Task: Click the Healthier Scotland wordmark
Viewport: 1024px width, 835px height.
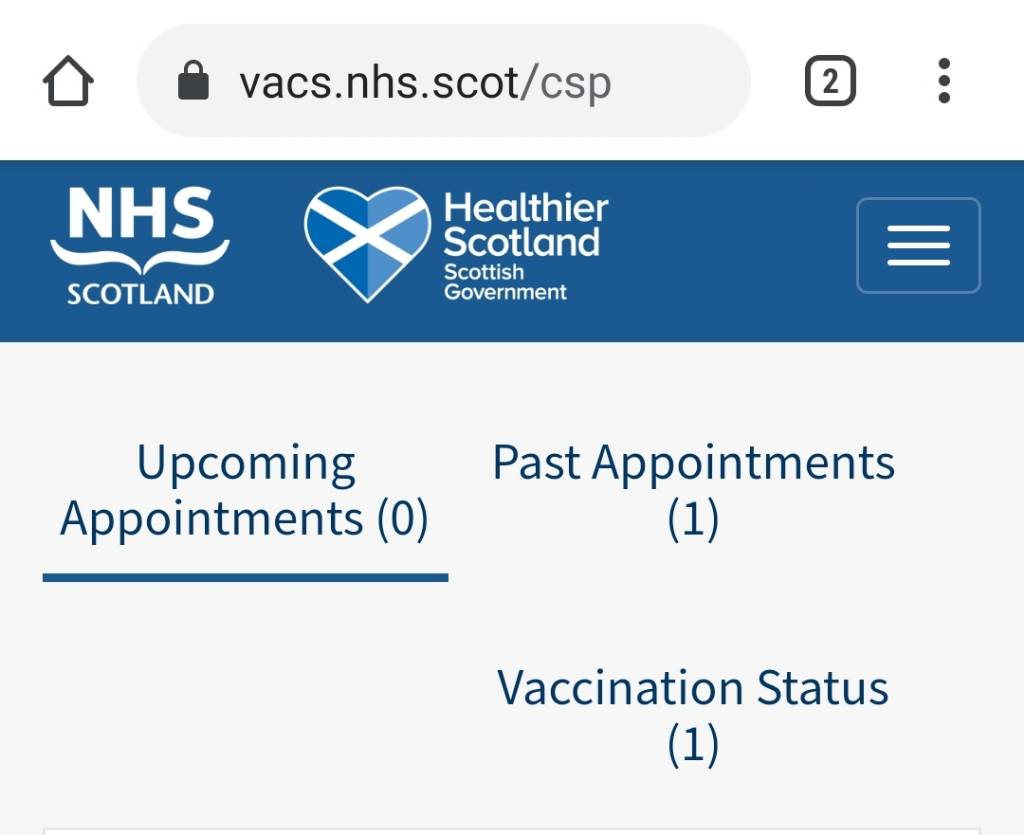Action: click(525, 225)
